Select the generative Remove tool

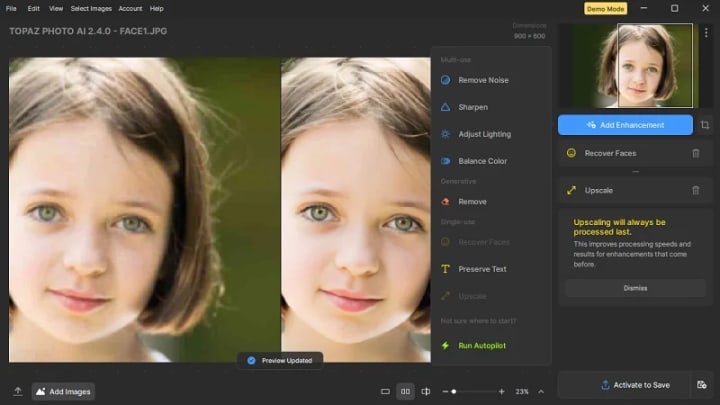472,202
